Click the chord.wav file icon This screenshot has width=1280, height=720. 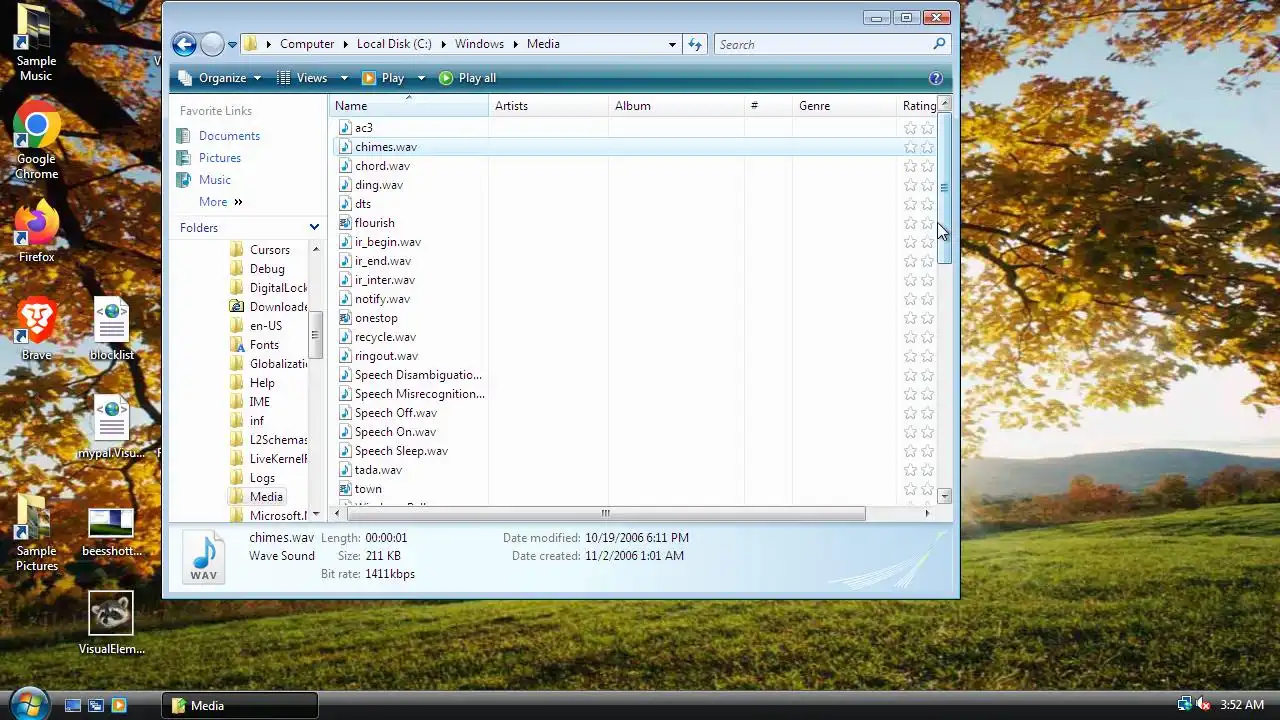point(345,166)
